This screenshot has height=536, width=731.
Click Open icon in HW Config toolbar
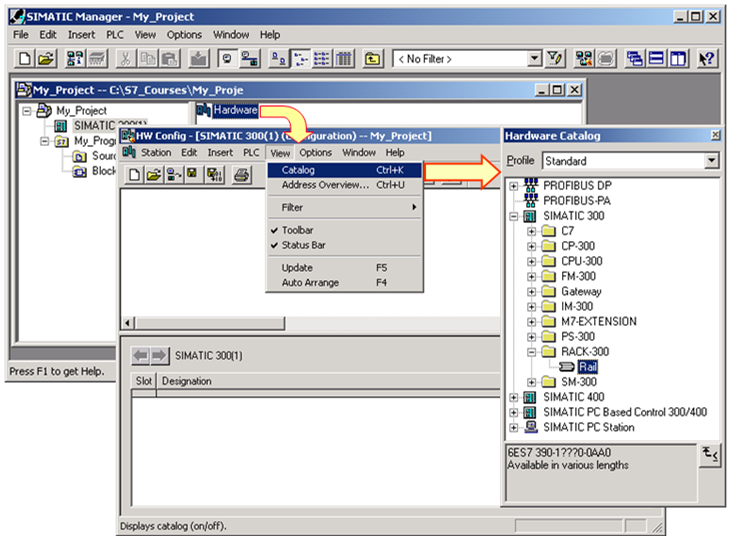(x=154, y=175)
